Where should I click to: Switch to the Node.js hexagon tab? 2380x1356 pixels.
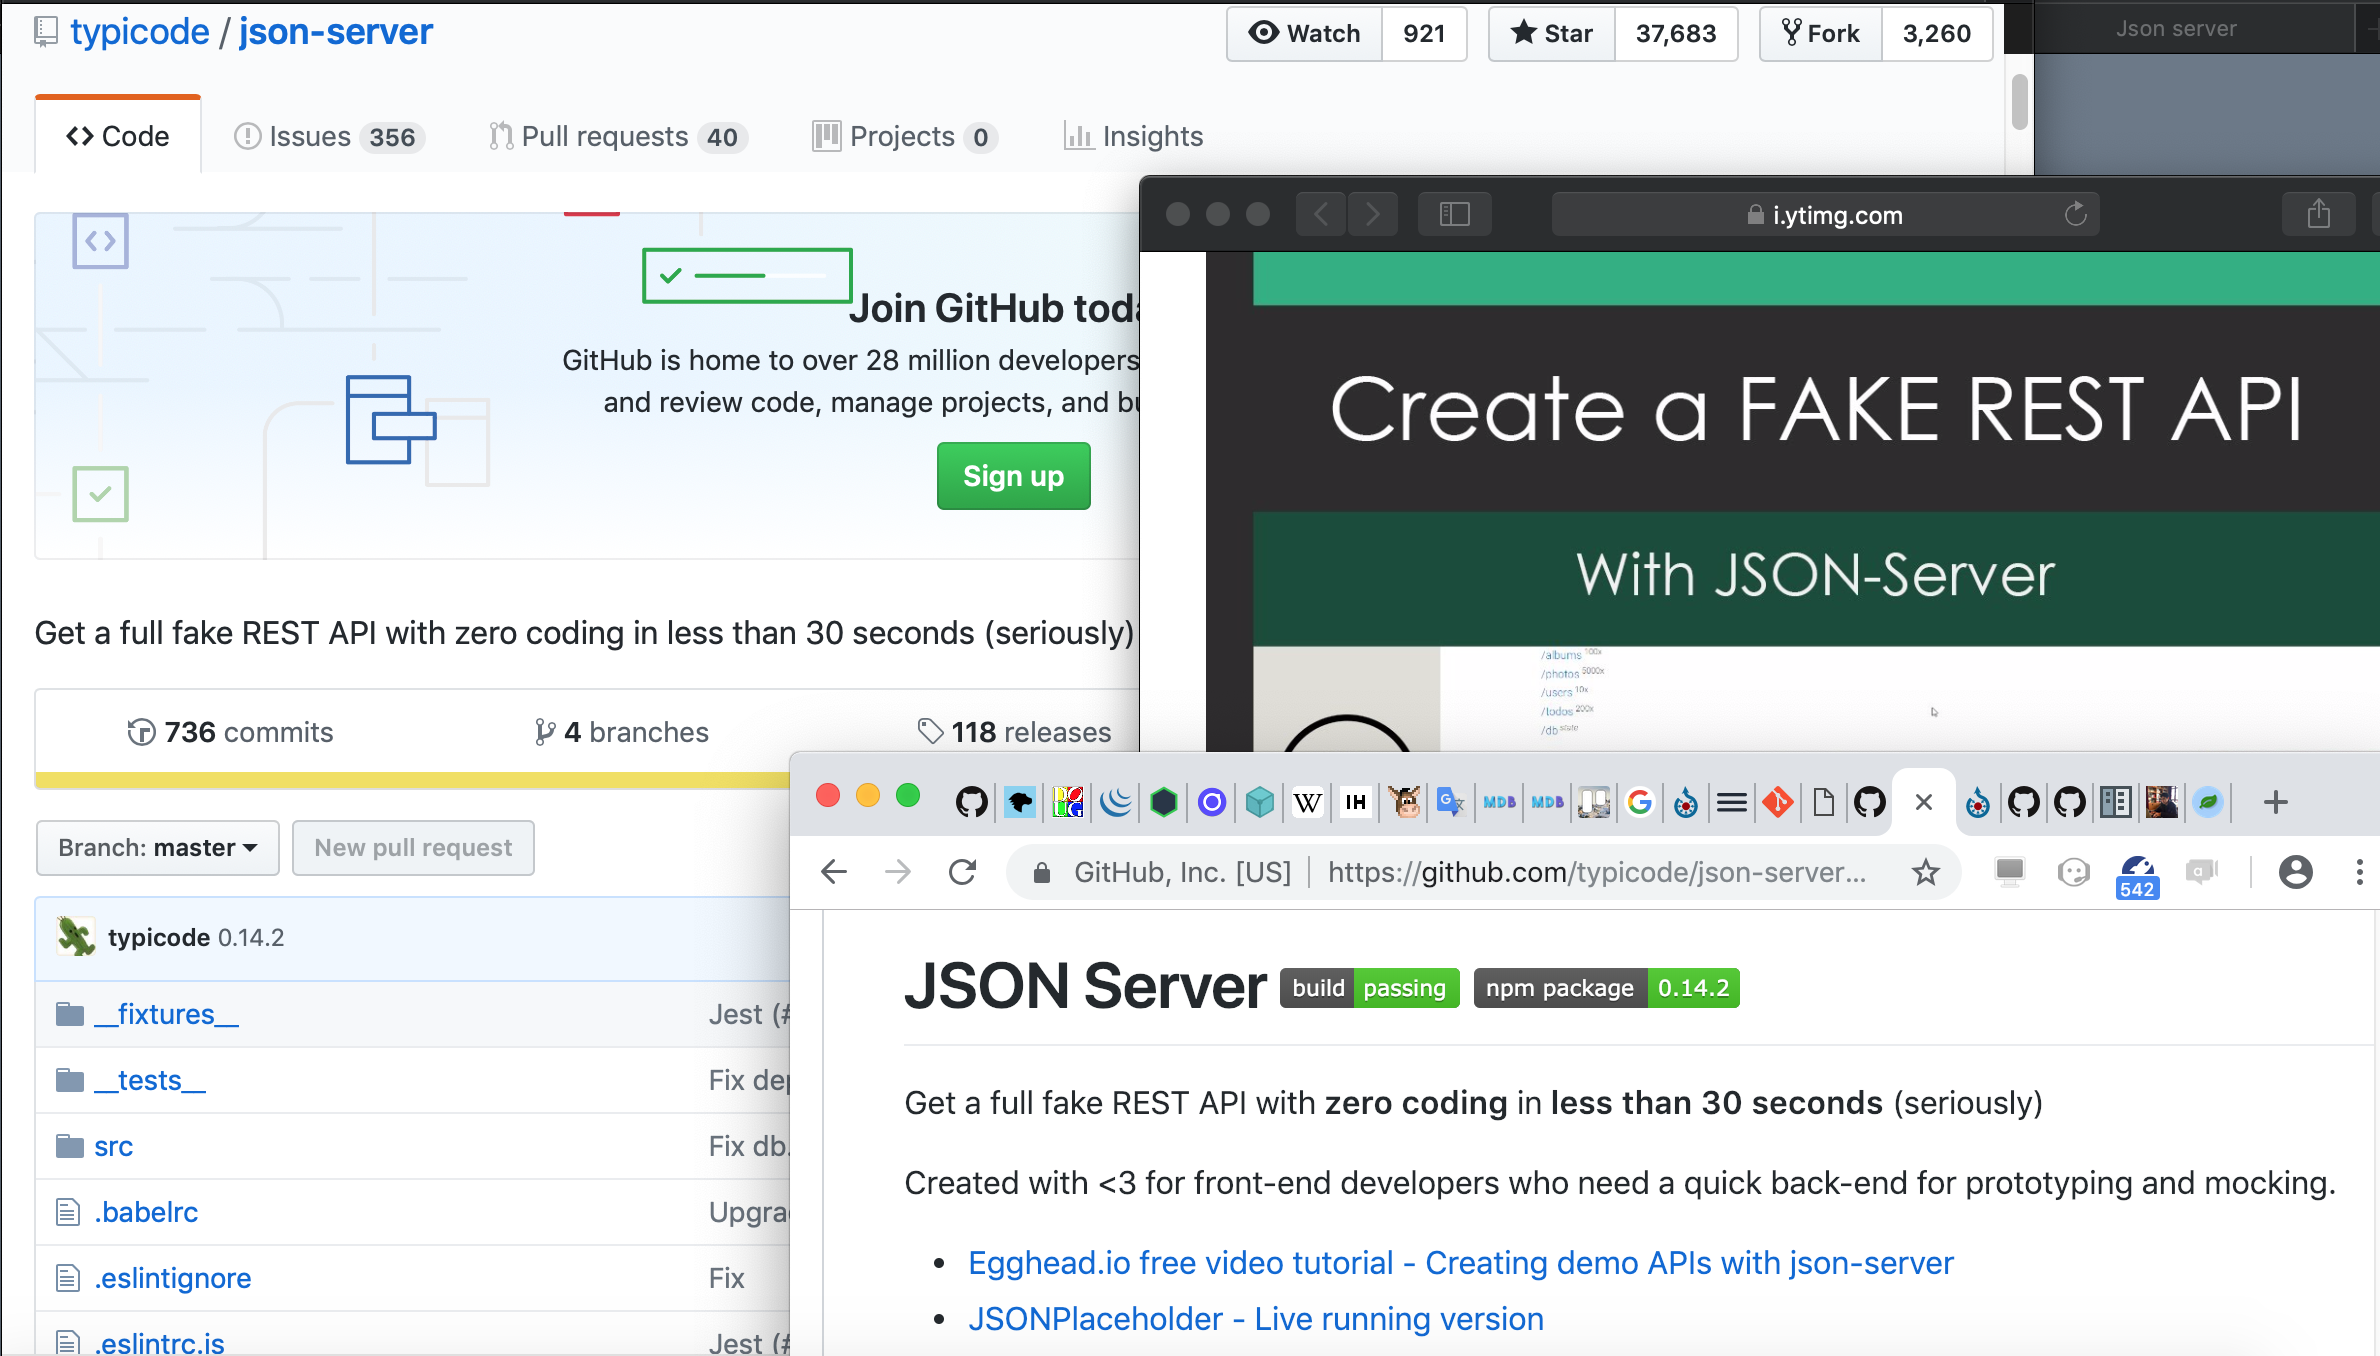click(1163, 802)
